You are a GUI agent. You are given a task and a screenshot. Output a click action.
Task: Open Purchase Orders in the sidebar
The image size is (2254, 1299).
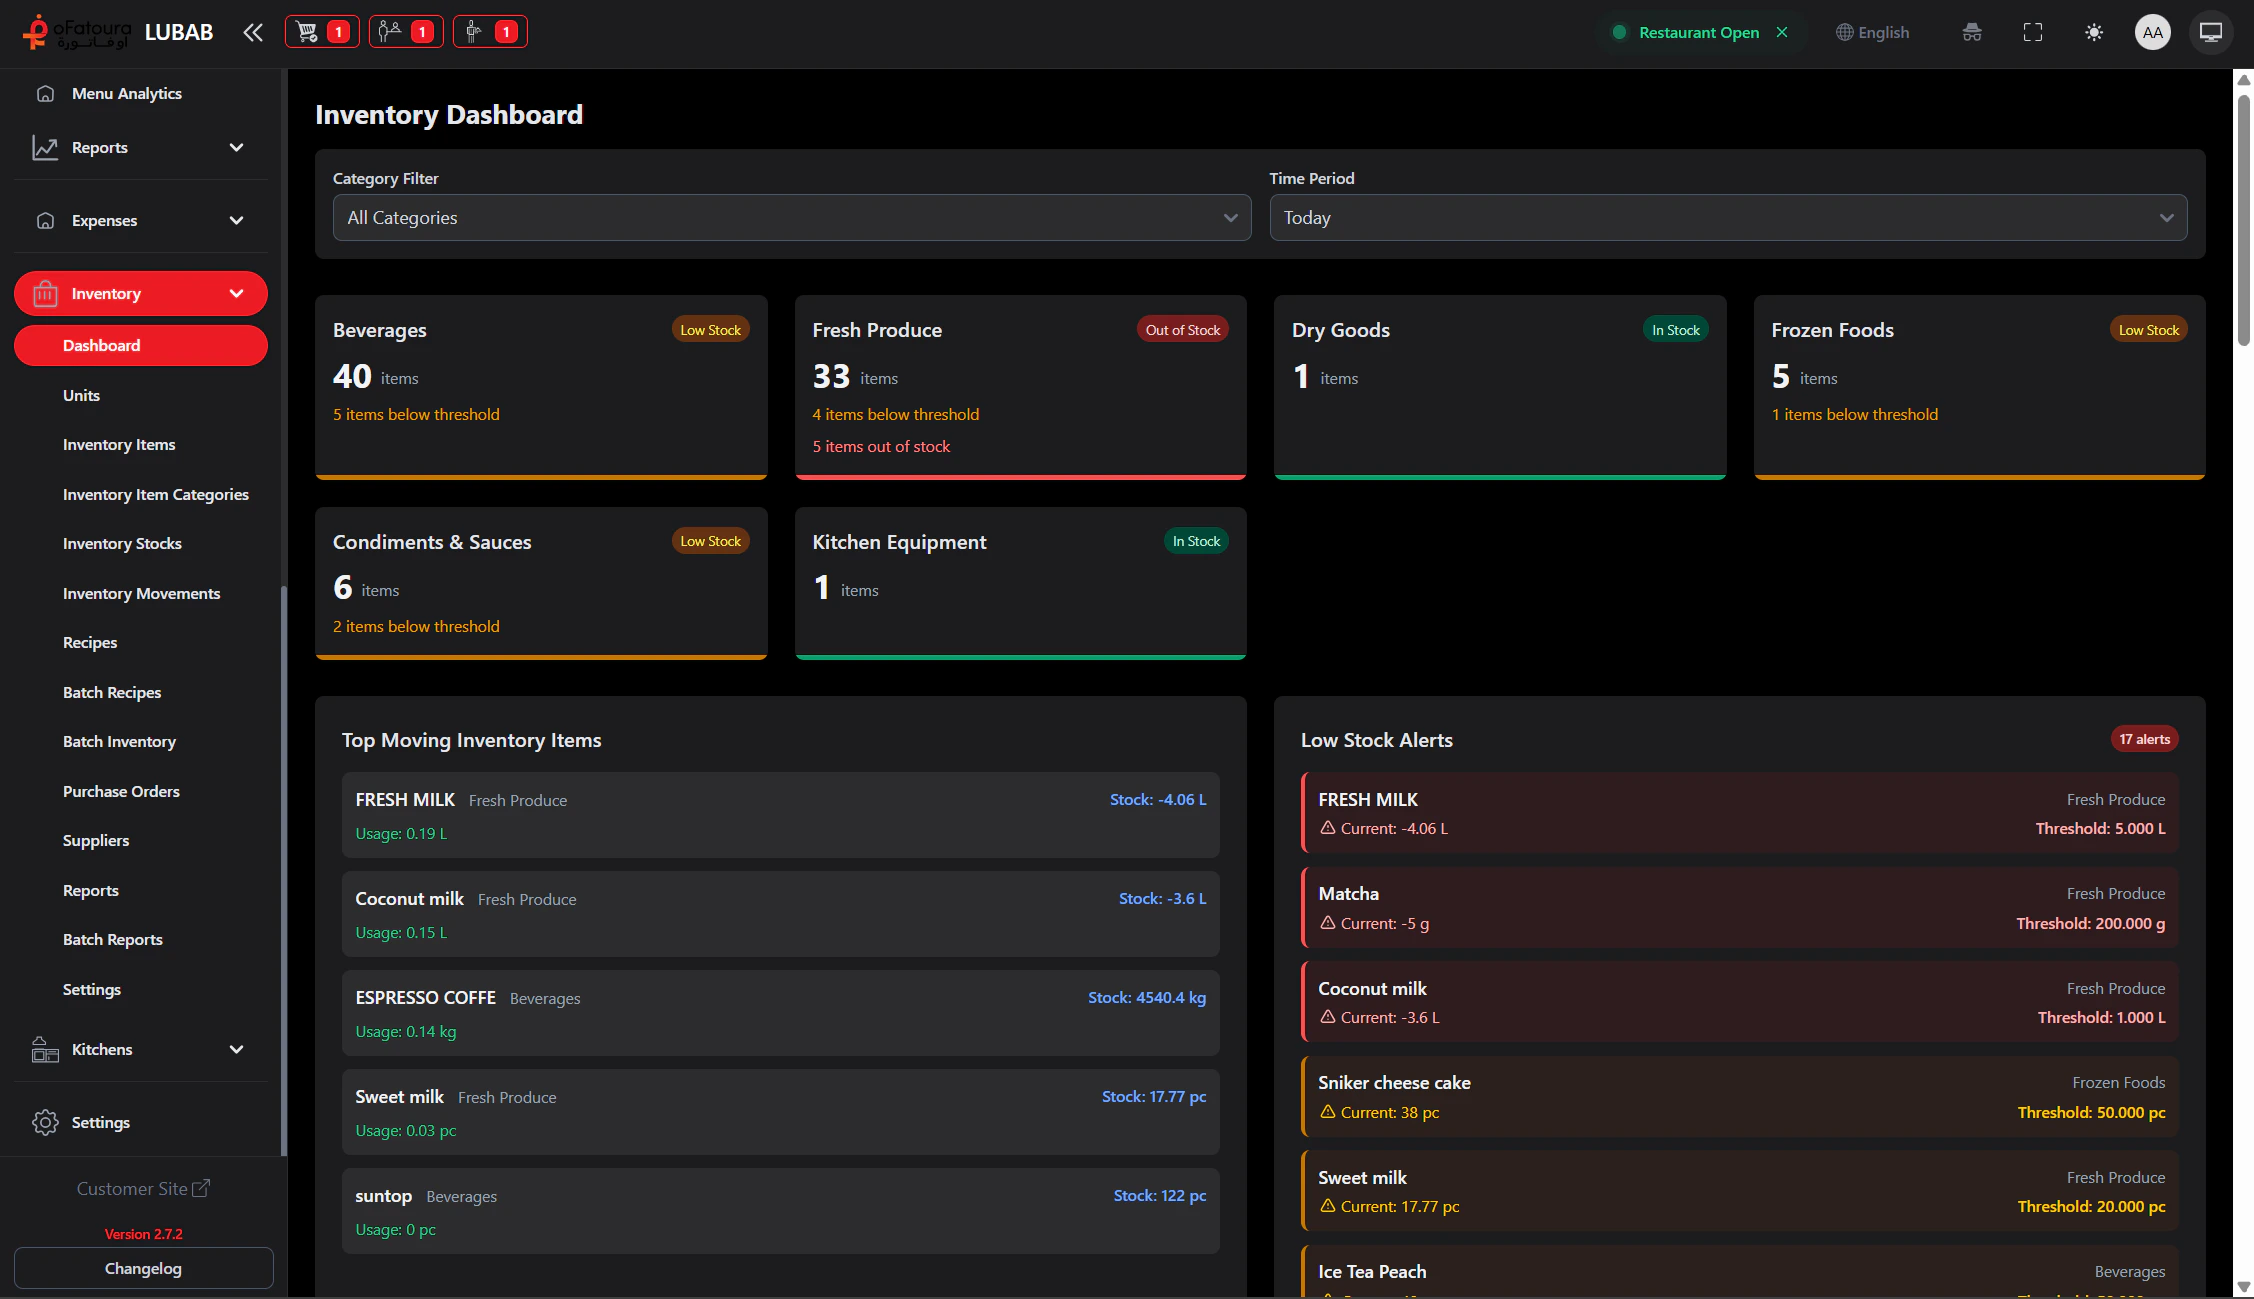[121, 791]
